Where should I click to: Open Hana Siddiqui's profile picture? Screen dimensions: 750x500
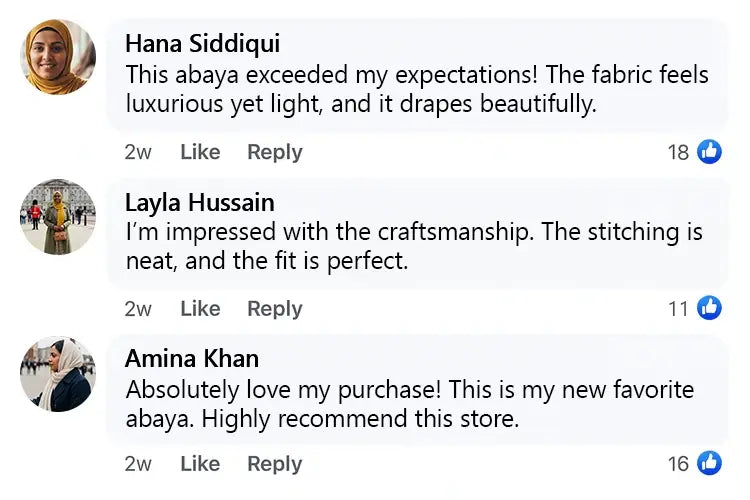click(58, 57)
